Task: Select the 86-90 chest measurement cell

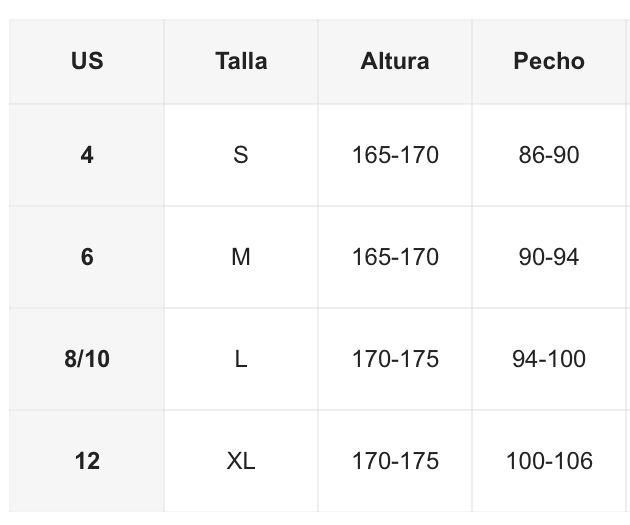Action: [x=549, y=155]
